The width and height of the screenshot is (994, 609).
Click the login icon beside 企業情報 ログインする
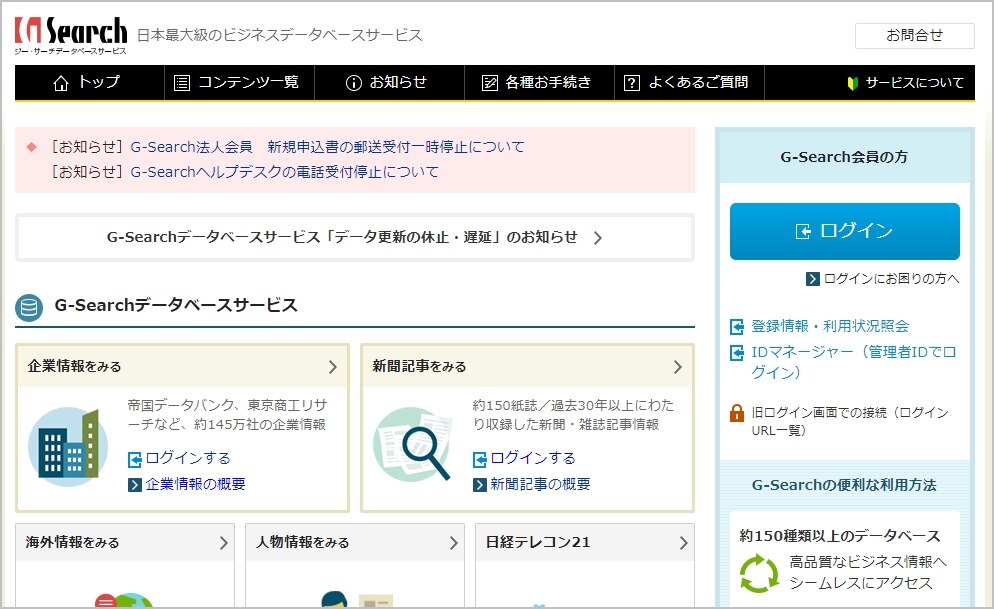tap(134, 459)
